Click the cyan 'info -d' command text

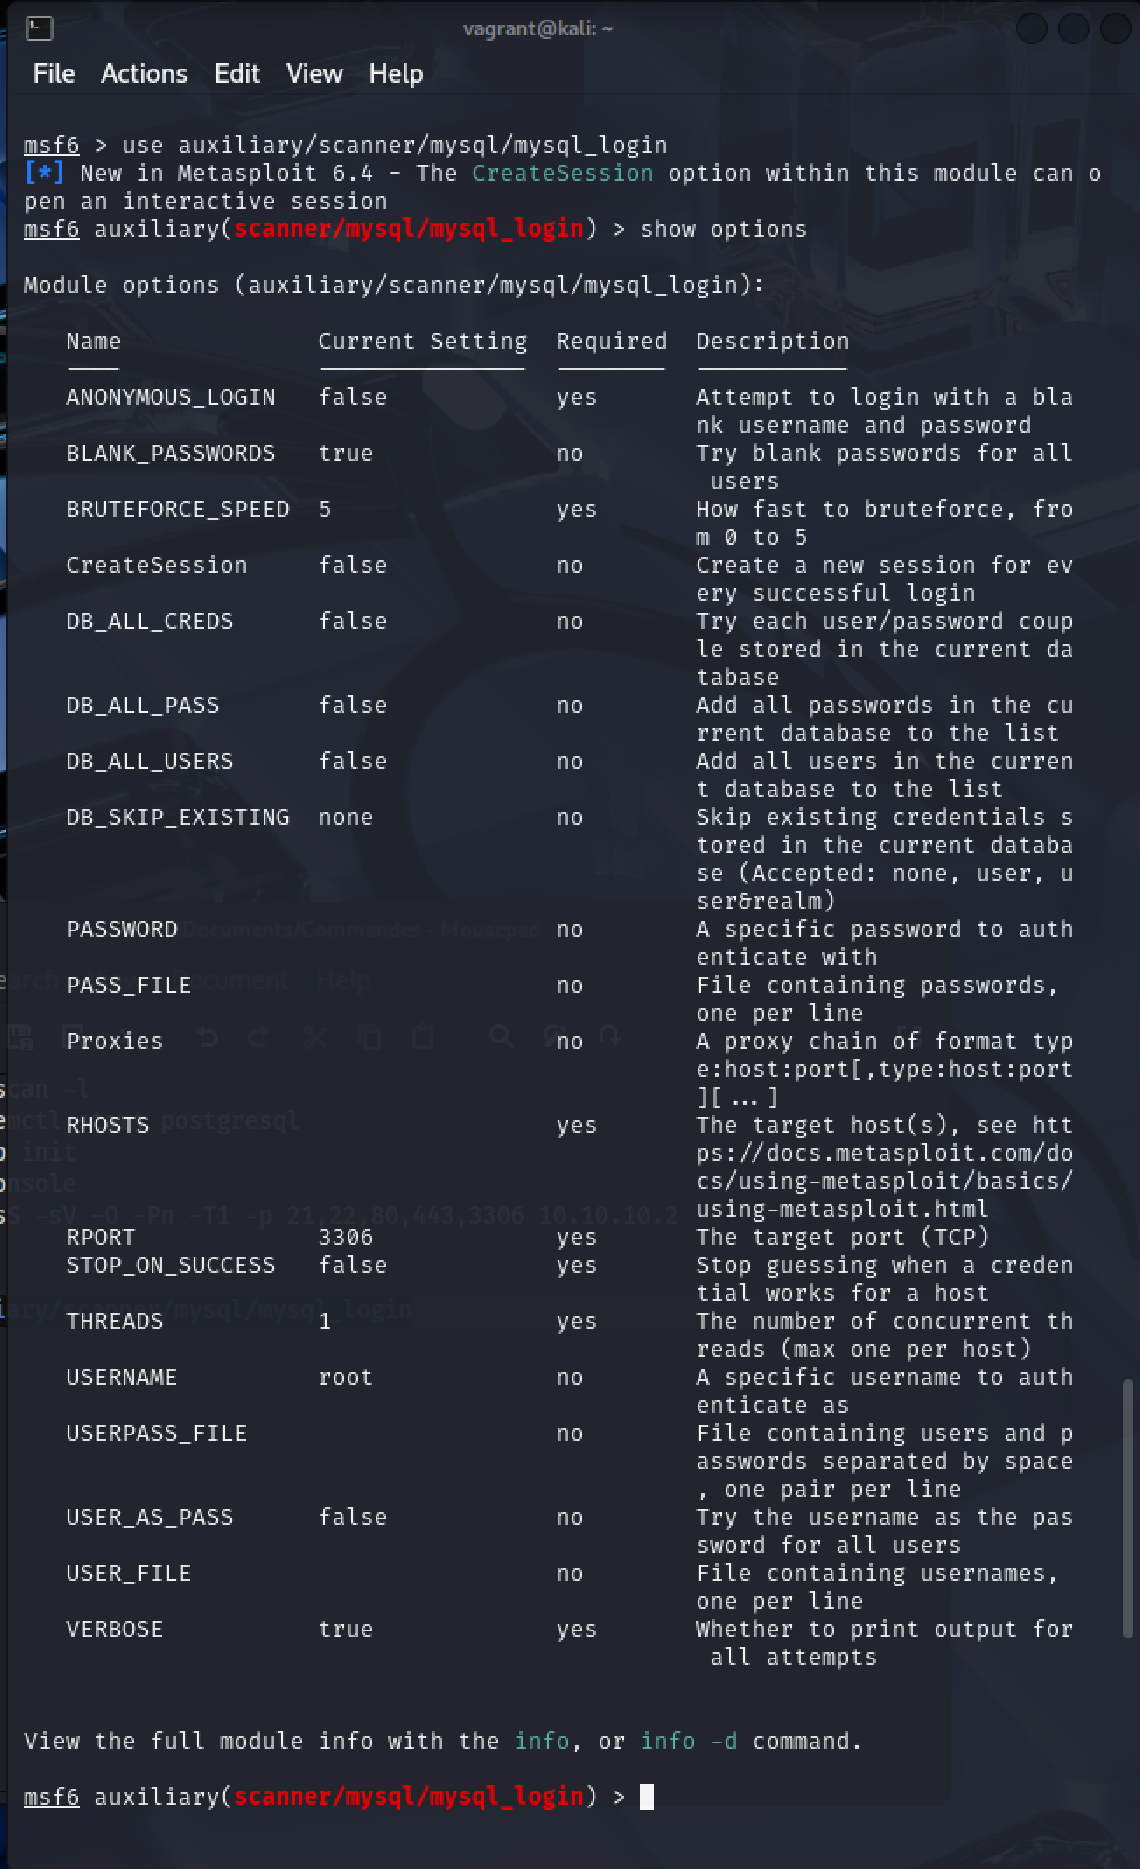coord(689,1741)
